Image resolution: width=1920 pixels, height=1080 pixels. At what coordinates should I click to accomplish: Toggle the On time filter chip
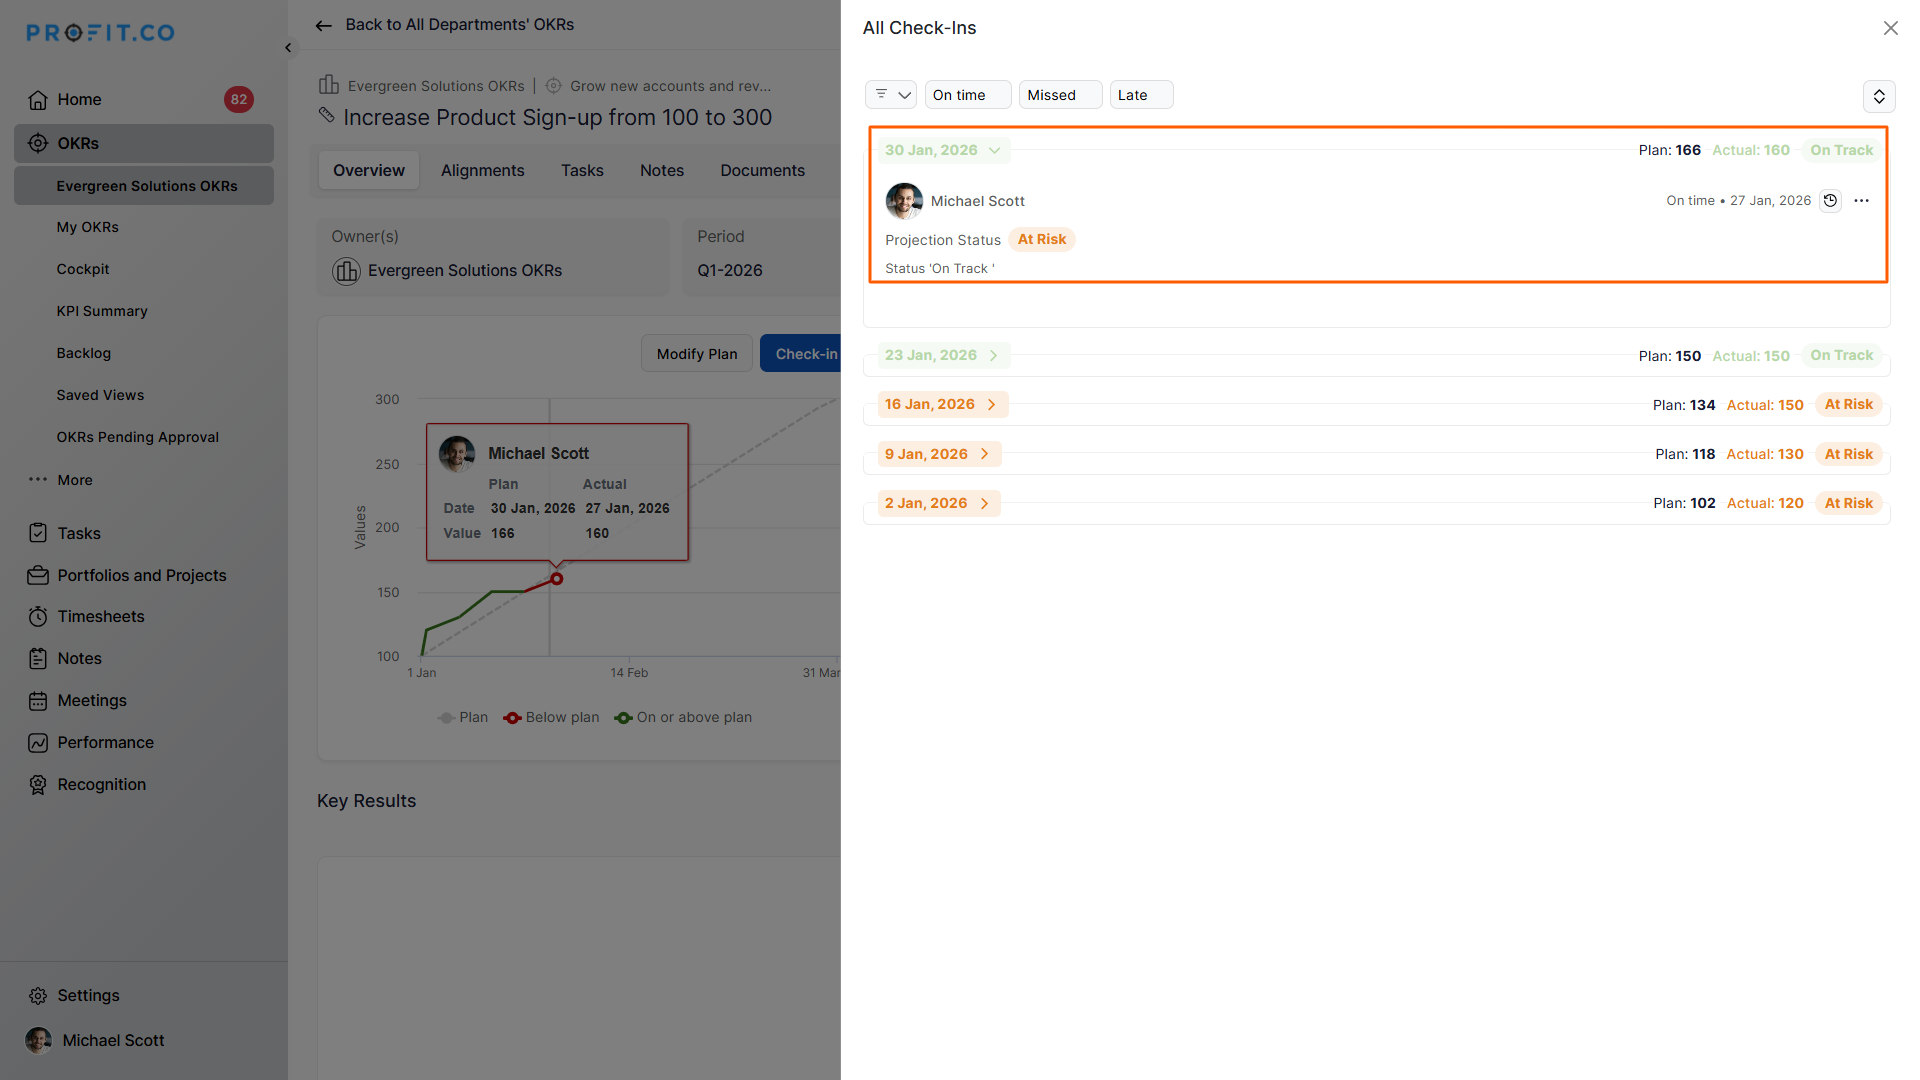click(967, 95)
